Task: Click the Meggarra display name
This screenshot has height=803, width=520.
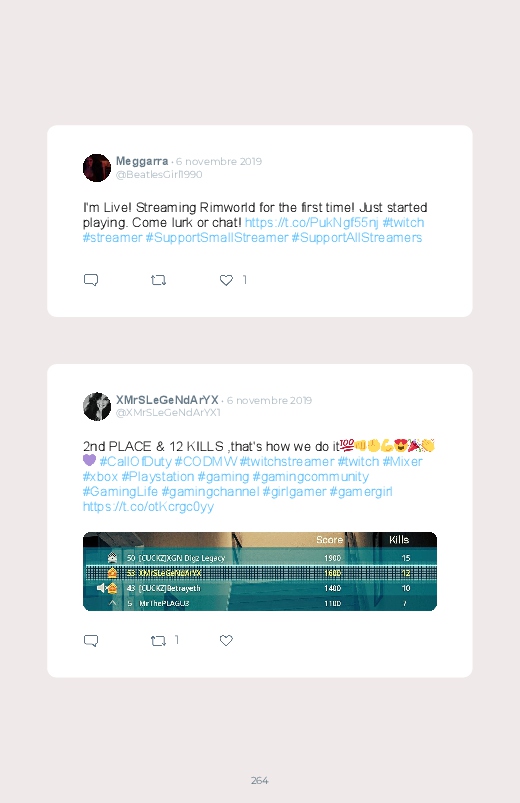Action: pyautogui.click(x=142, y=161)
